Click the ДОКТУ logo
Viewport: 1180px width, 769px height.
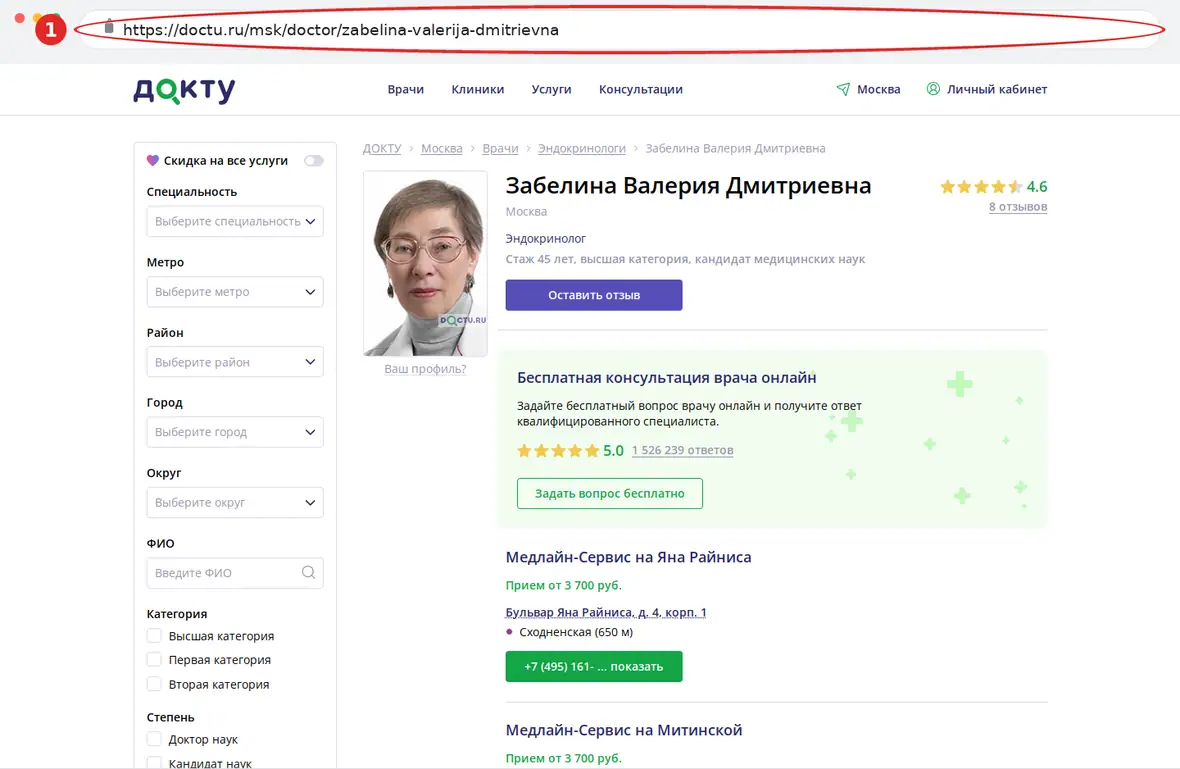pyautogui.click(x=184, y=90)
